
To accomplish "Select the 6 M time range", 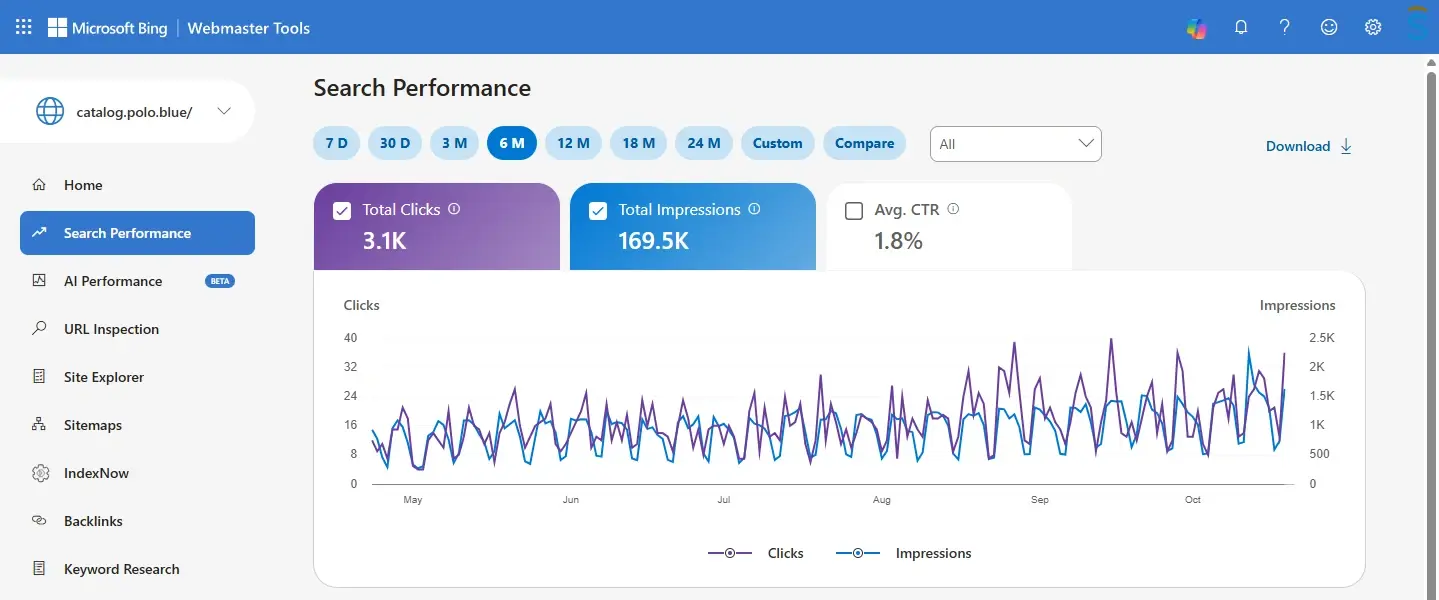I will tap(512, 143).
